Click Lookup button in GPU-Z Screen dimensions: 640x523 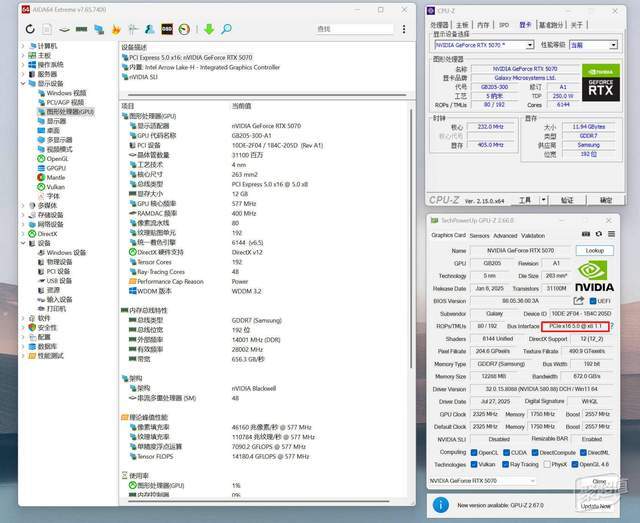click(595, 250)
